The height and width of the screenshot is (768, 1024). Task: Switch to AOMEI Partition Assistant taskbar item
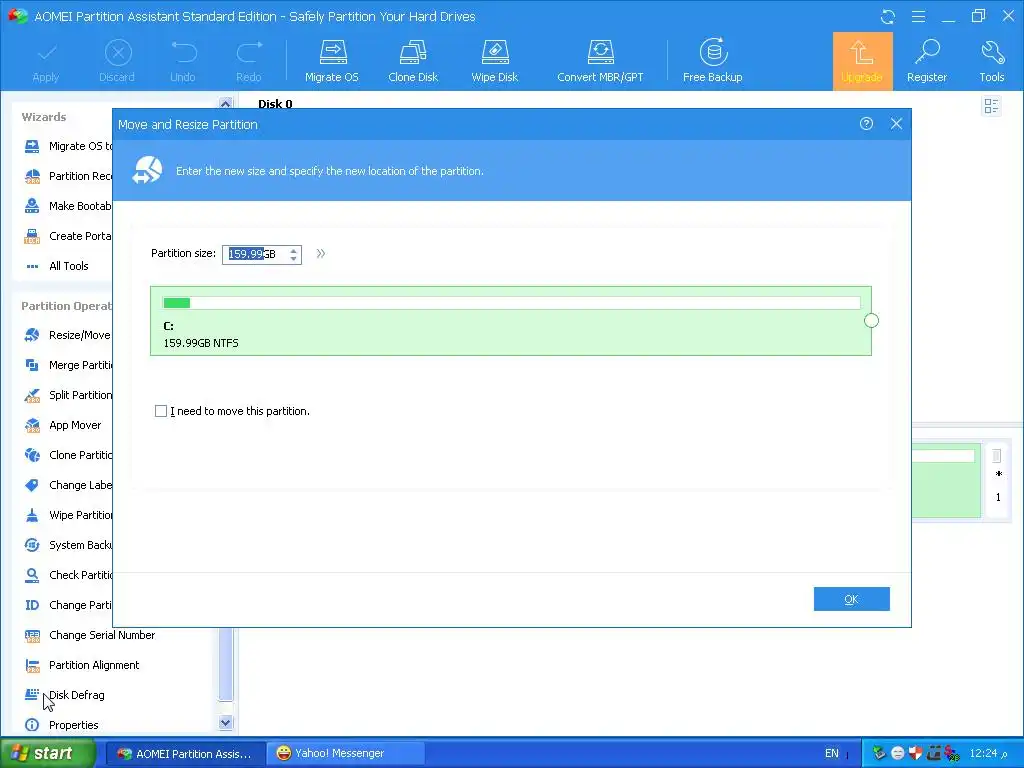click(x=185, y=754)
